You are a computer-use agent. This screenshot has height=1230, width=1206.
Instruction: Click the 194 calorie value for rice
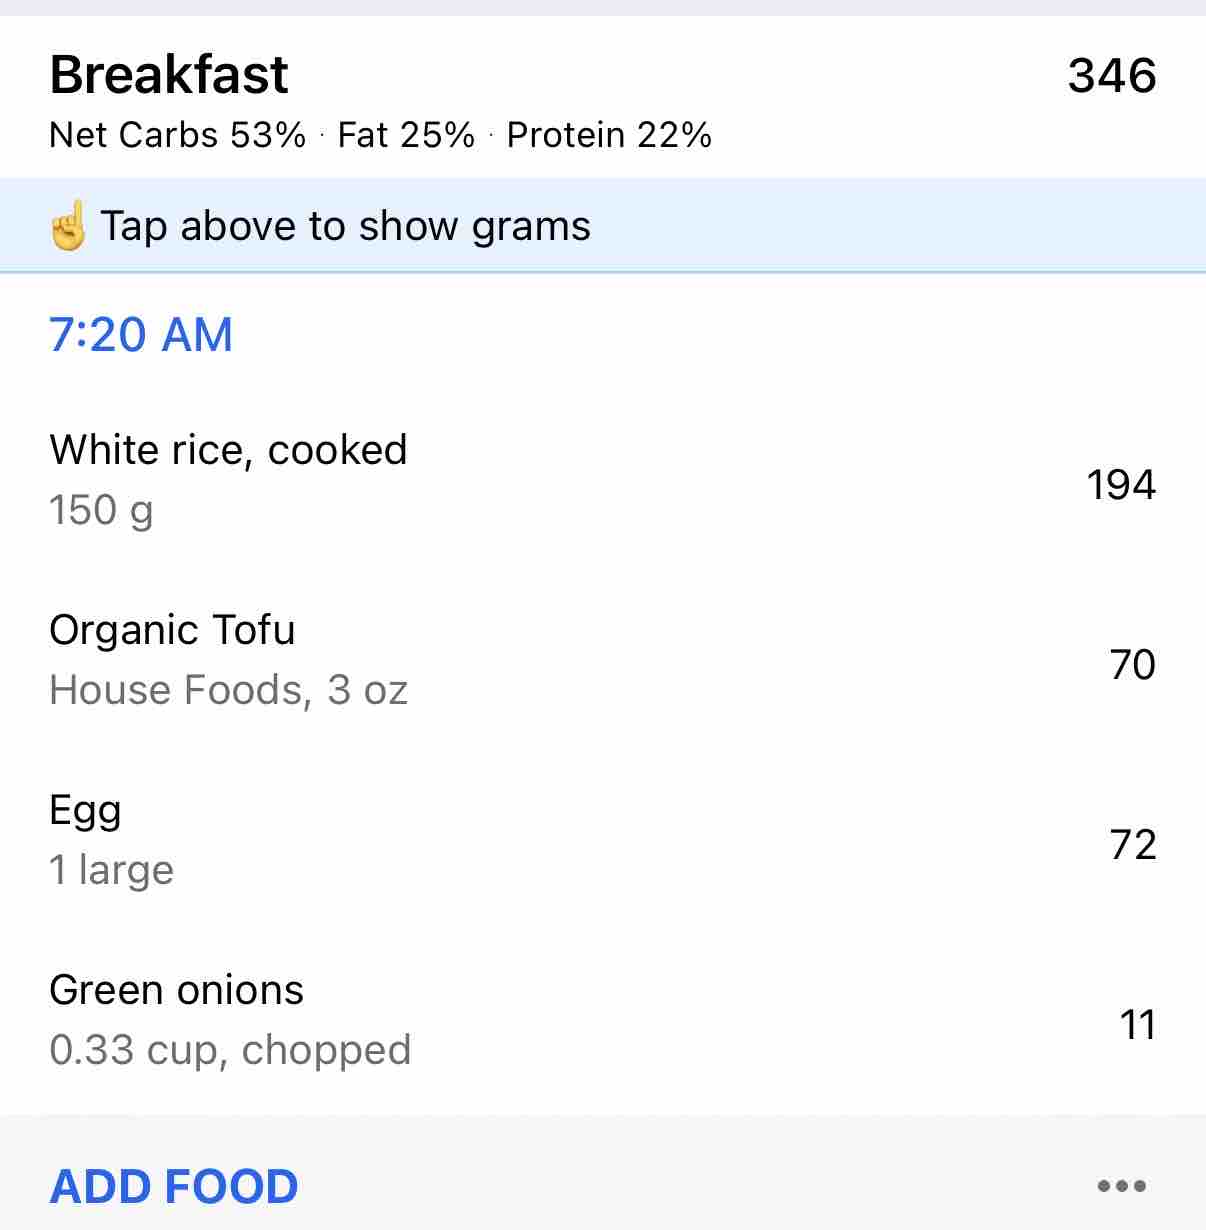pos(1121,485)
